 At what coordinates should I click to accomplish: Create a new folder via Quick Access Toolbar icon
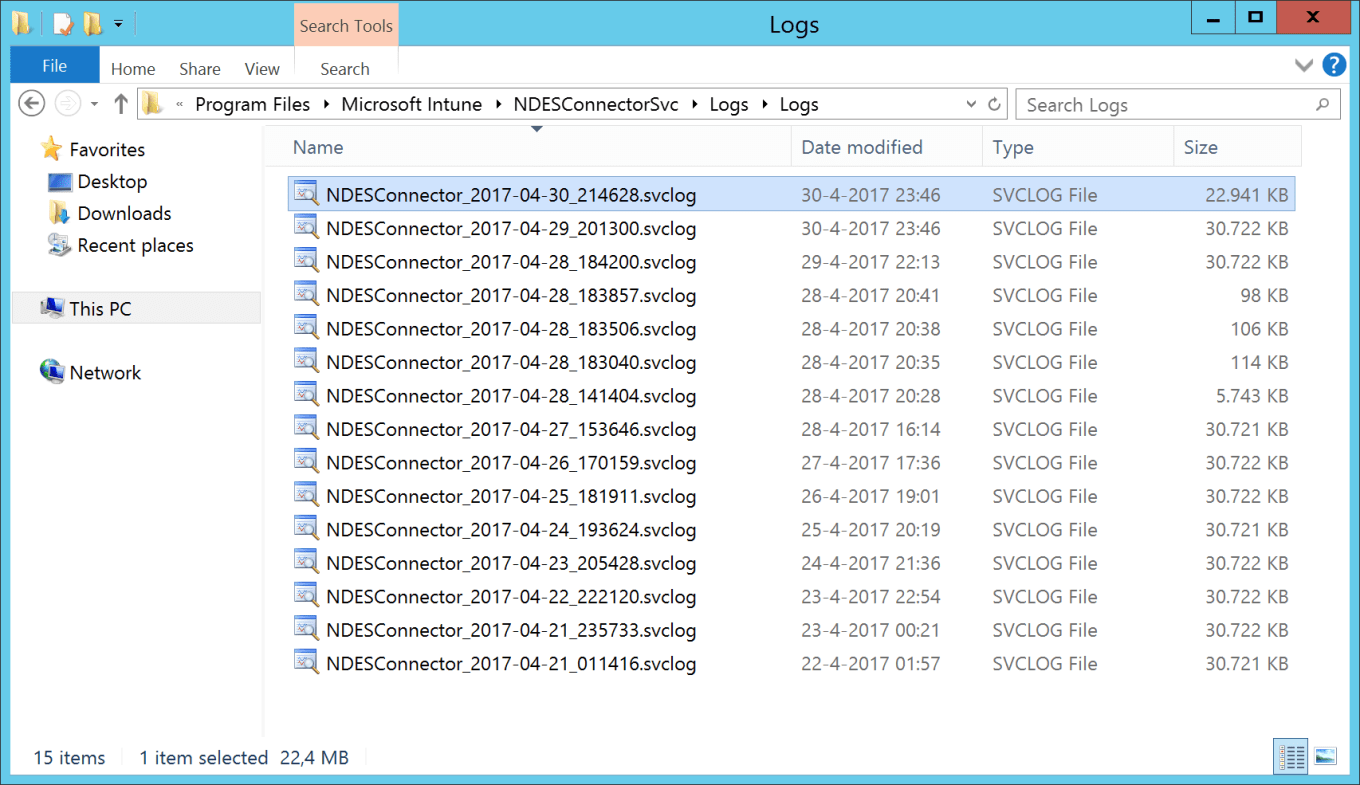pos(89,17)
